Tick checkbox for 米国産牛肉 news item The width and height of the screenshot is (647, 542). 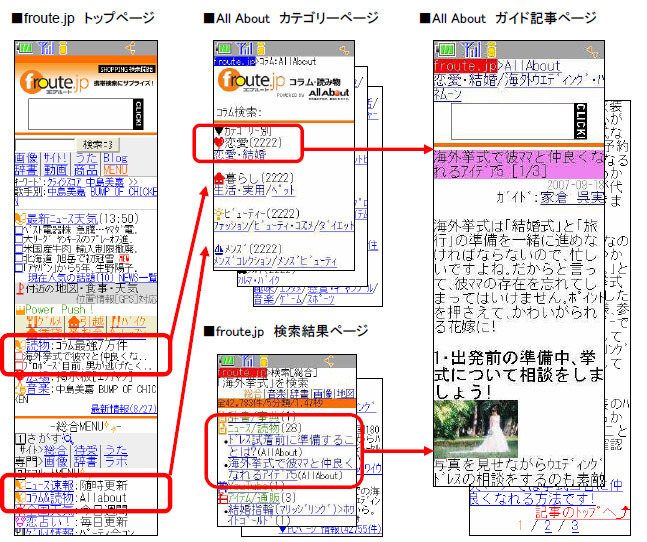point(19,249)
